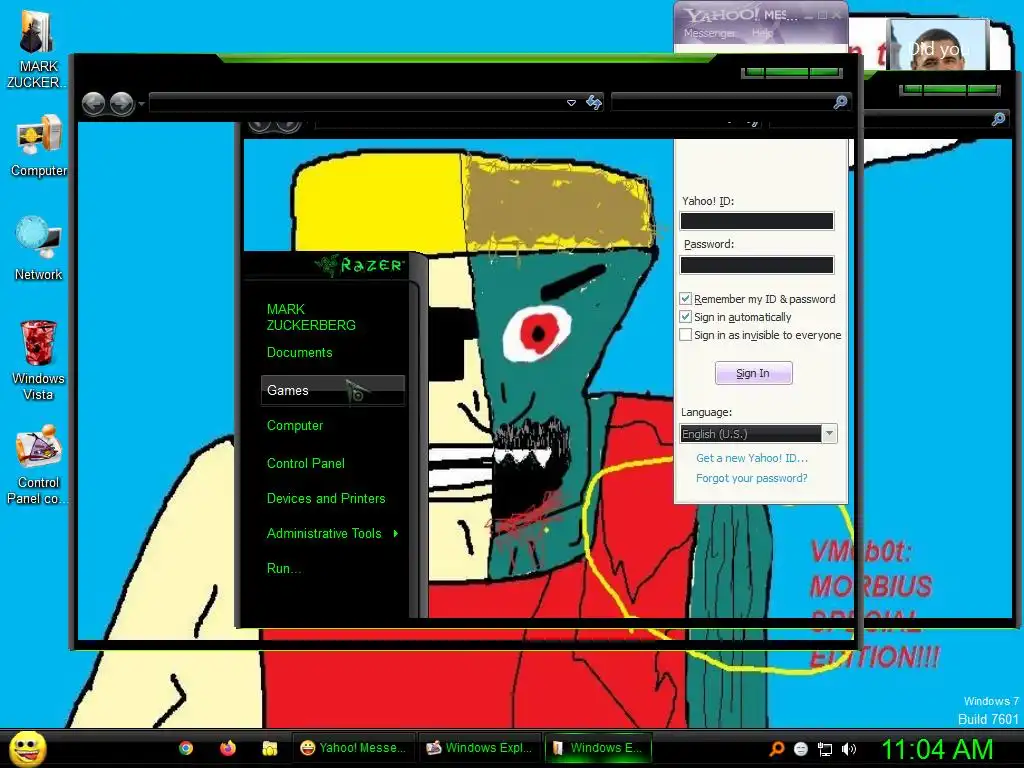Screen dimensions: 1024x768
Task: Click search magnifier in rear Explorer window
Action: pyautogui.click(x=998, y=119)
